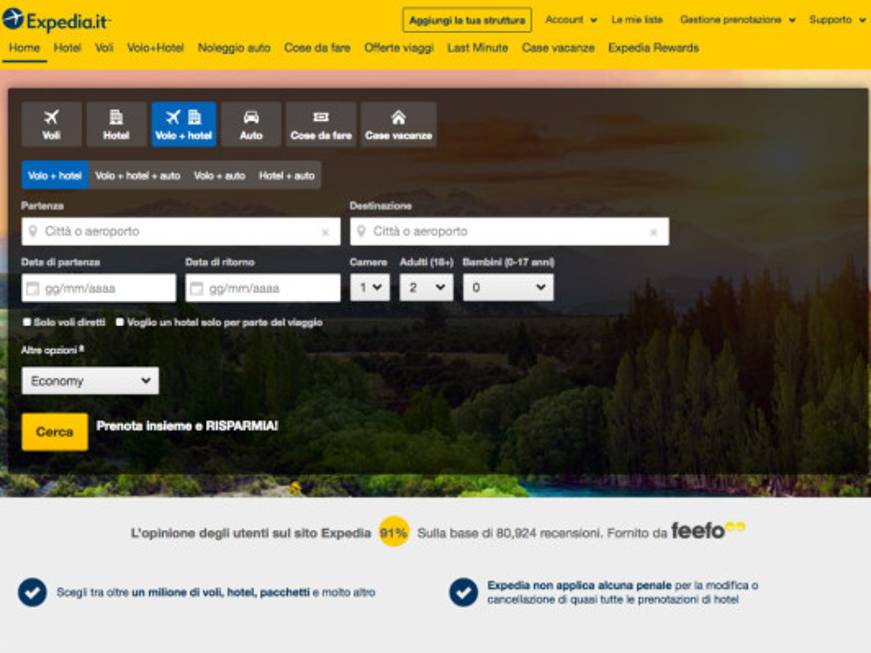Open the Last Minute nav item

pos(478,48)
